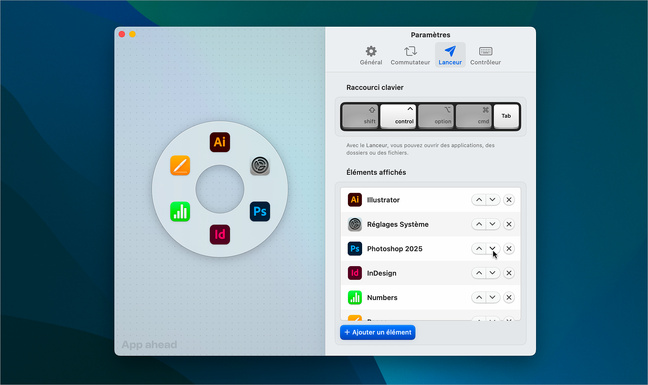This screenshot has height=385, width=648.
Task: Remove Numbers from the list
Action: coord(509,297)
